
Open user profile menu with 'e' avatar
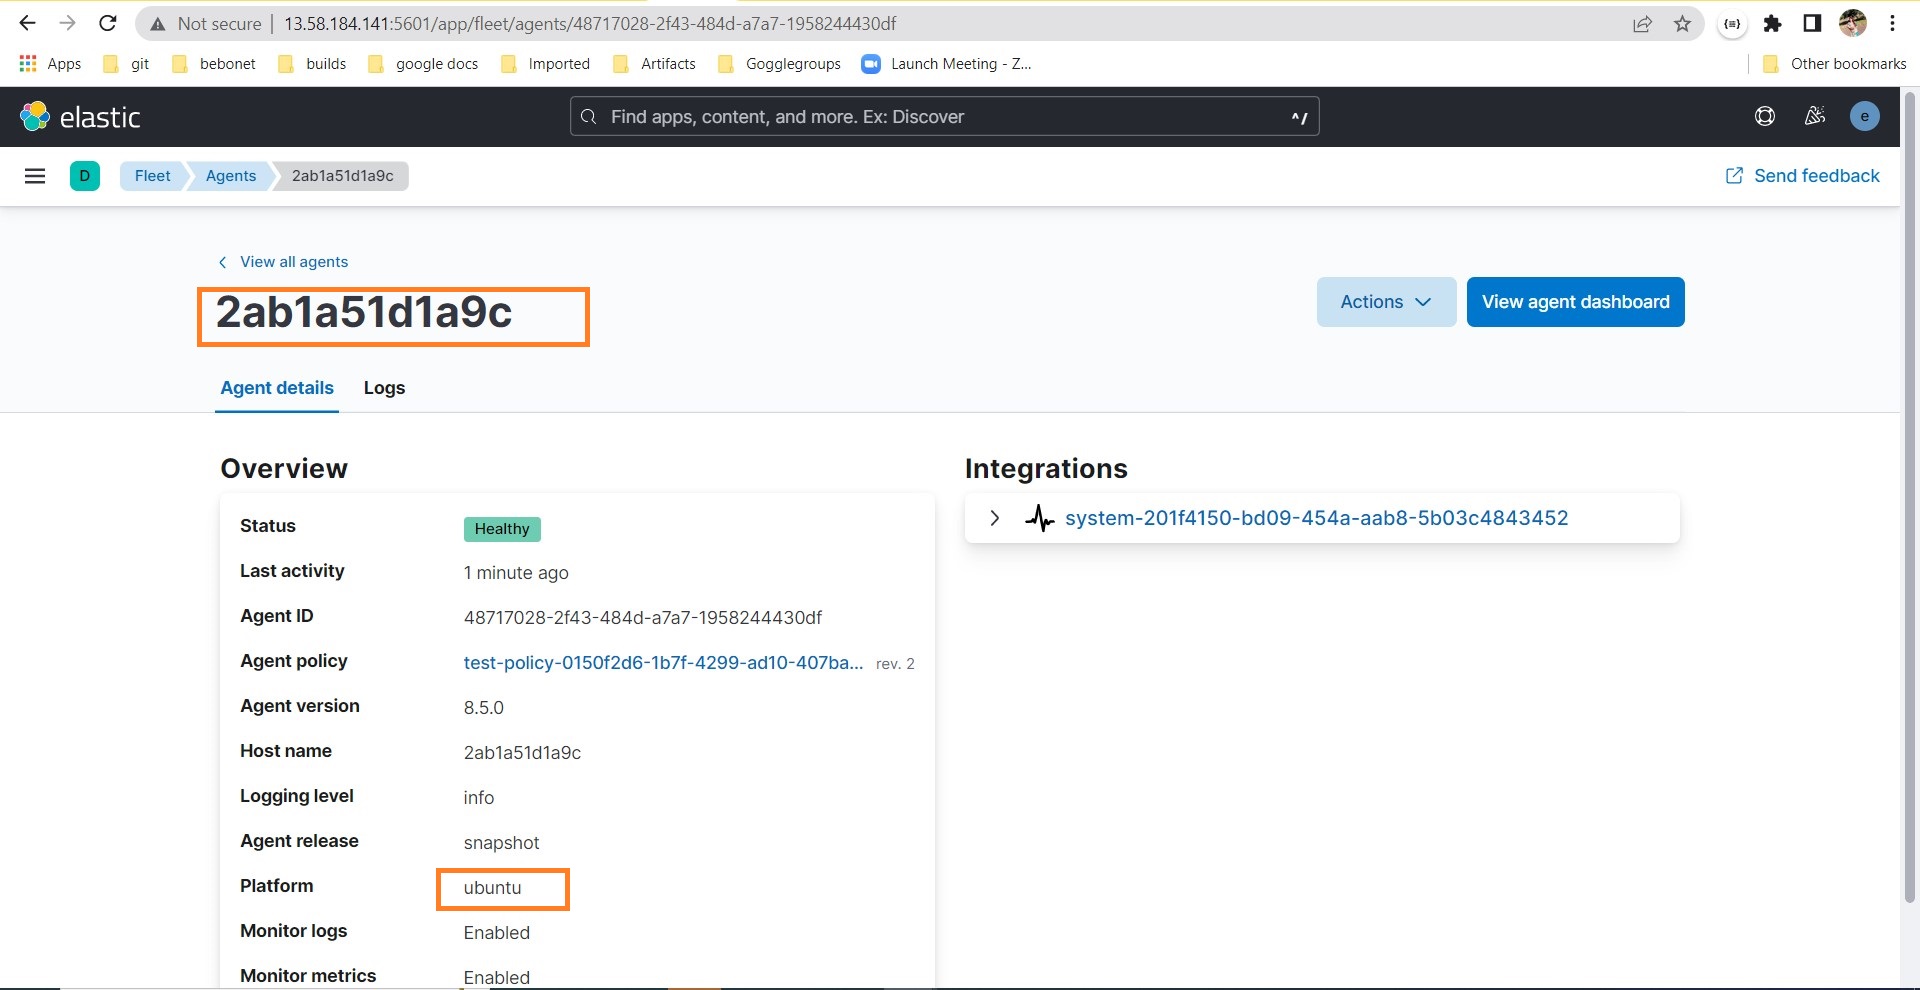(1865, 116)
